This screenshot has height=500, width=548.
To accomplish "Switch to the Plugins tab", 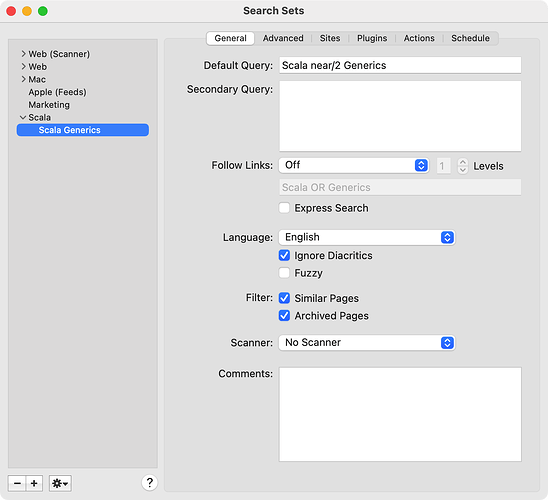I will (x=372, y=38).
